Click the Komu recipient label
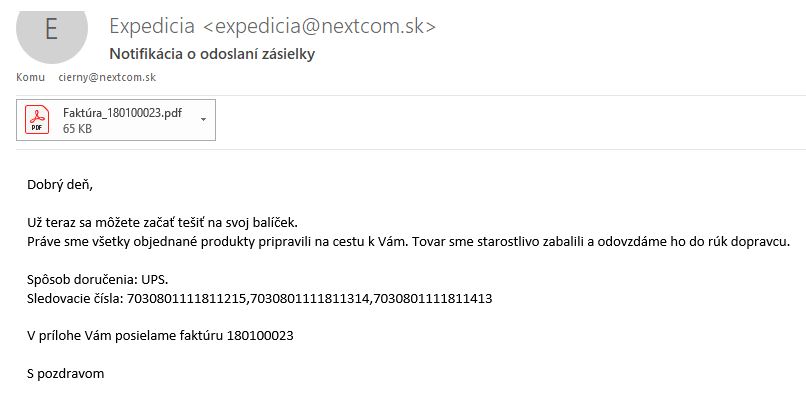The height and width of the screenshot is (403, 806). [30, 78]
